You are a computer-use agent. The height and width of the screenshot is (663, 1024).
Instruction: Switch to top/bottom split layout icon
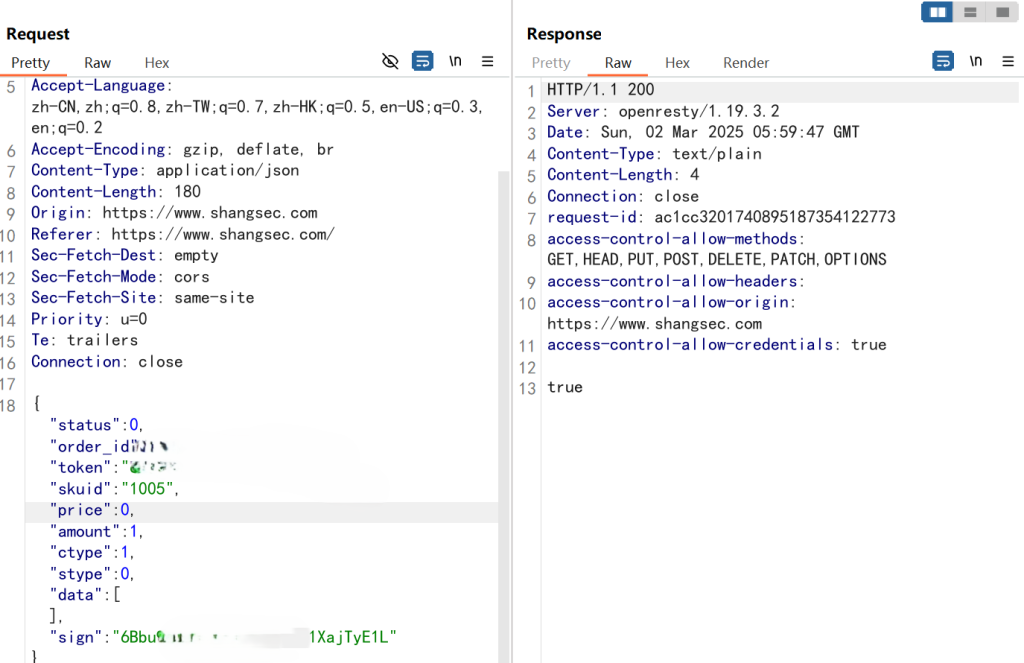pos(969,12)
